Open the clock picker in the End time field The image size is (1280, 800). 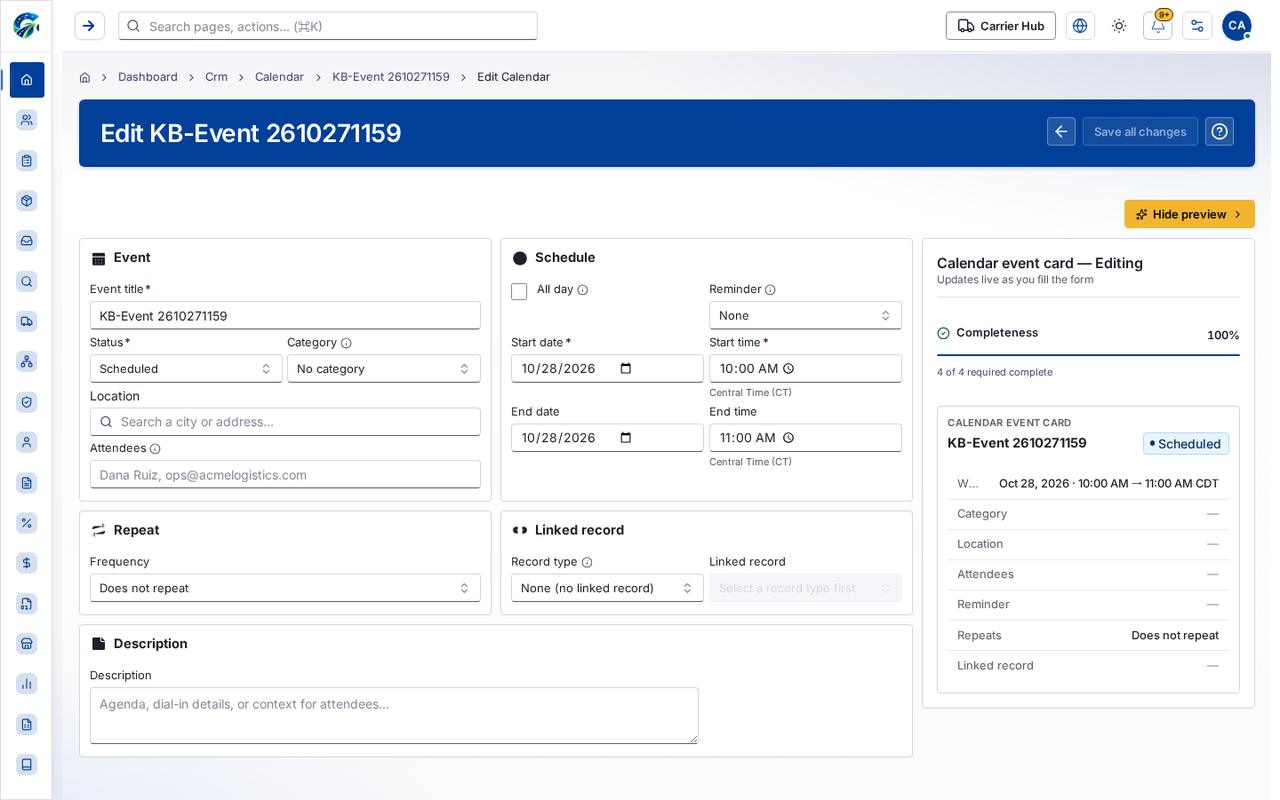788,437
